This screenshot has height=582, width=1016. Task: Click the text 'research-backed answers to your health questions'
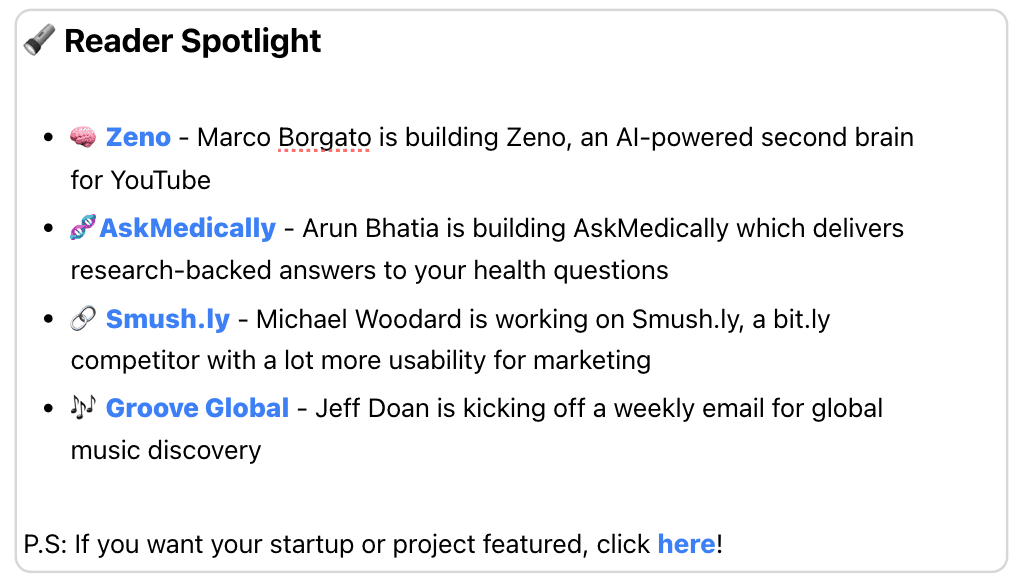369,270
